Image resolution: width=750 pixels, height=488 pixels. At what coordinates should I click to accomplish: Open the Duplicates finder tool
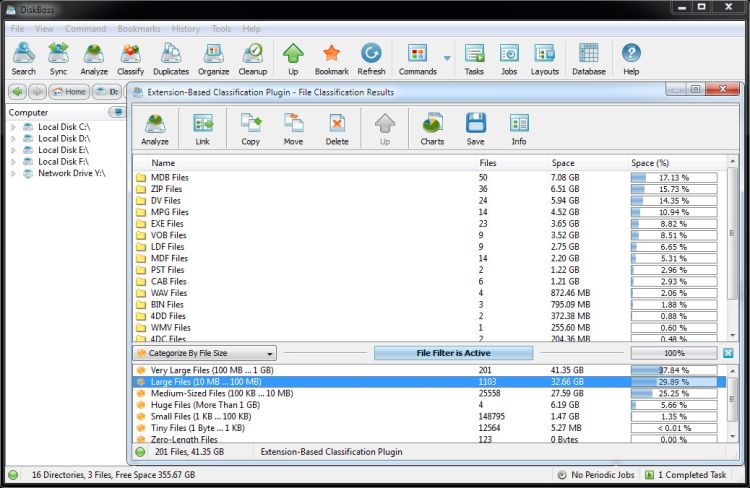pyautogui.click(x=171, y=59)
